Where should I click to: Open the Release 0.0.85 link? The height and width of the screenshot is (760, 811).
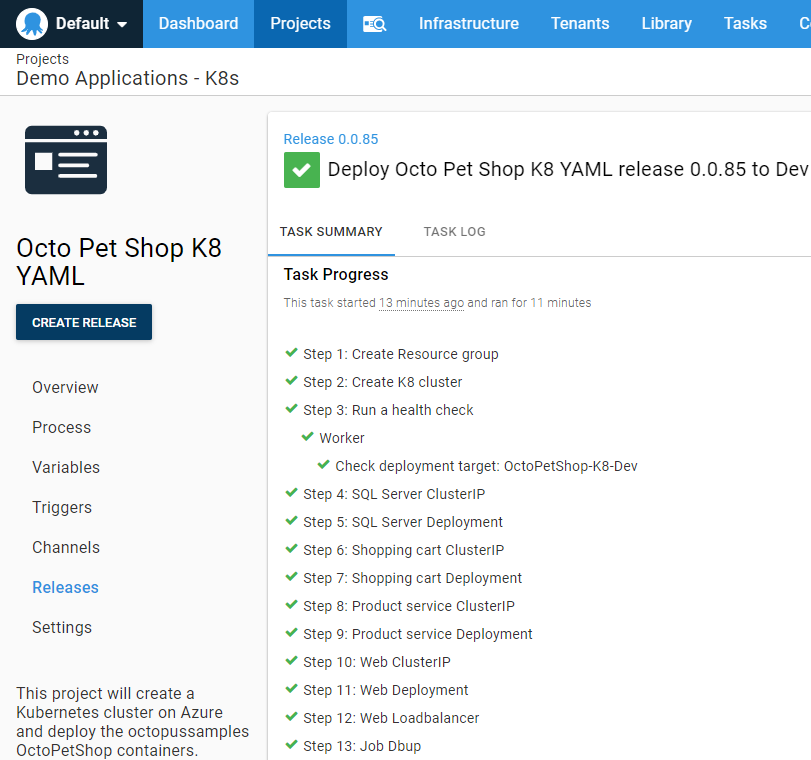(x=331, y=139)
